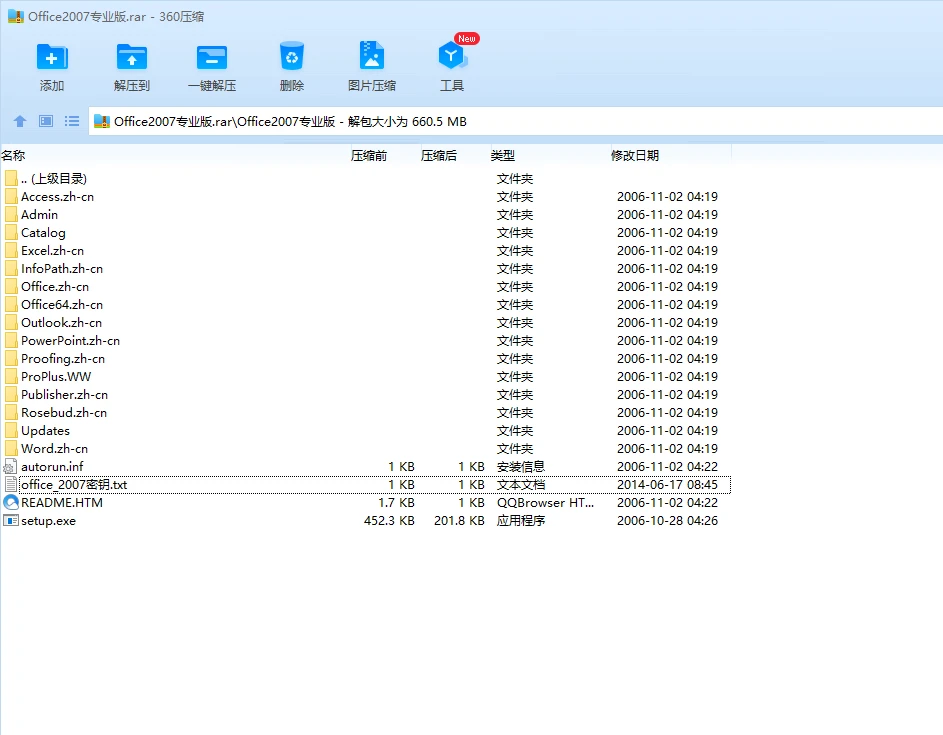This screenshot has width=943, height=735.
Task: Click the Admin folder icon
Action: (11, 215)
